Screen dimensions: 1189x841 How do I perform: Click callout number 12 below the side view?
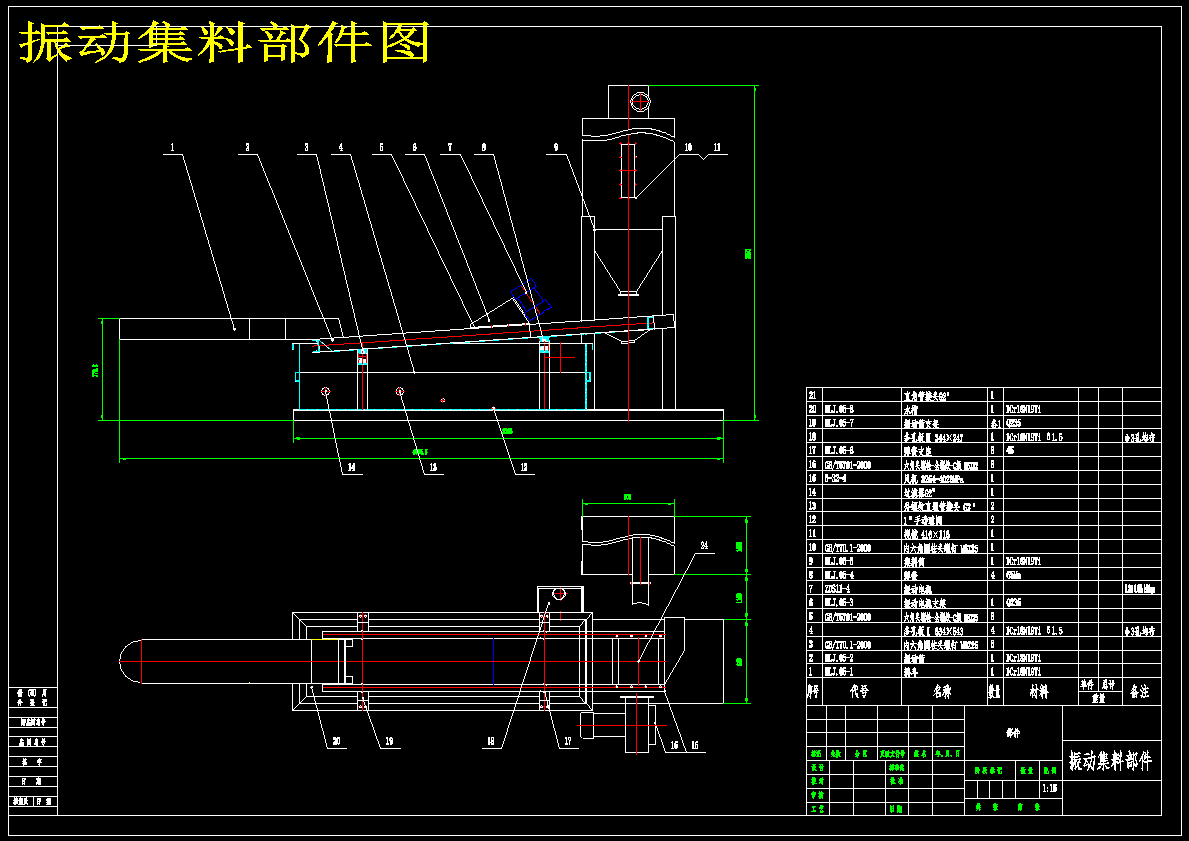pos(523,468)
